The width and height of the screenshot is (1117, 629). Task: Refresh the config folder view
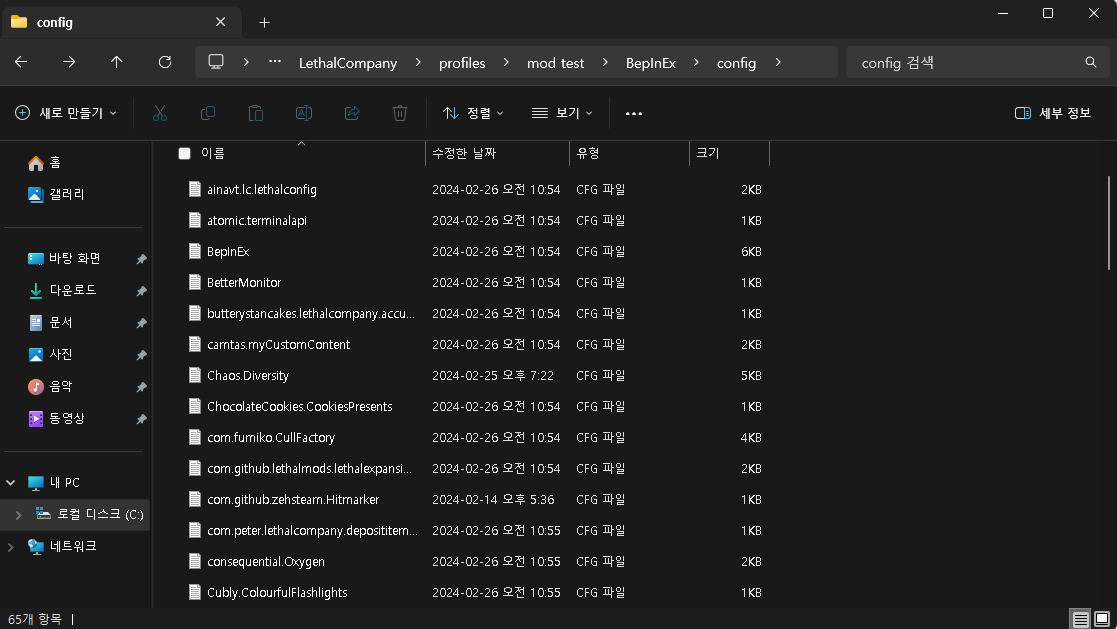165,63
